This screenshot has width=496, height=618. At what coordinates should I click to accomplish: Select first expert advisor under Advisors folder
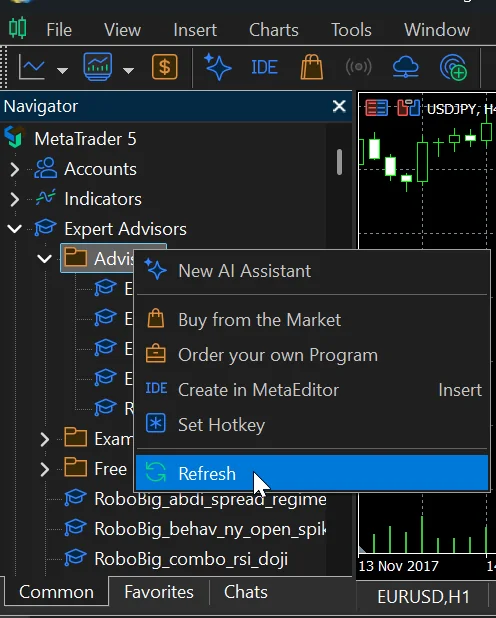tap(113, 289)
